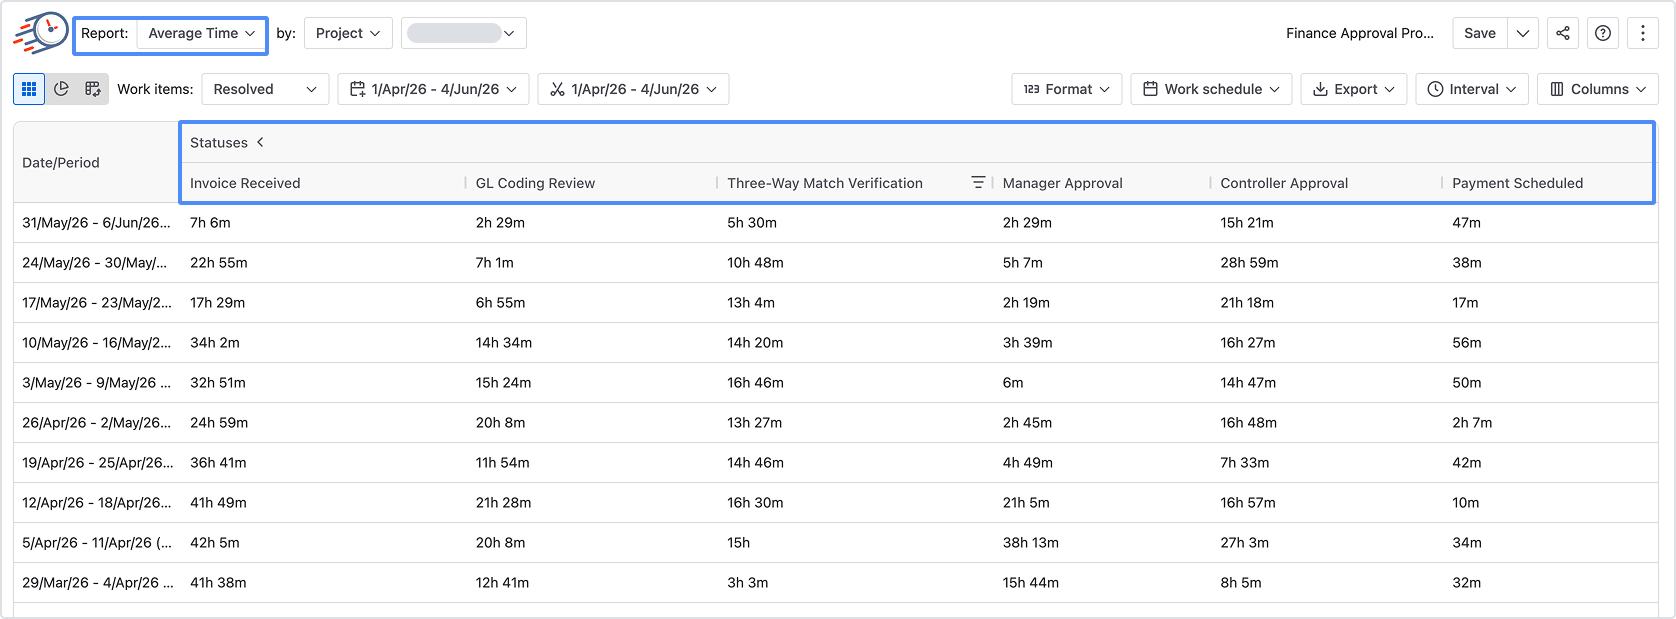
Task: Click the Payment Scheduled column header
Action: tap(1518, 183)
